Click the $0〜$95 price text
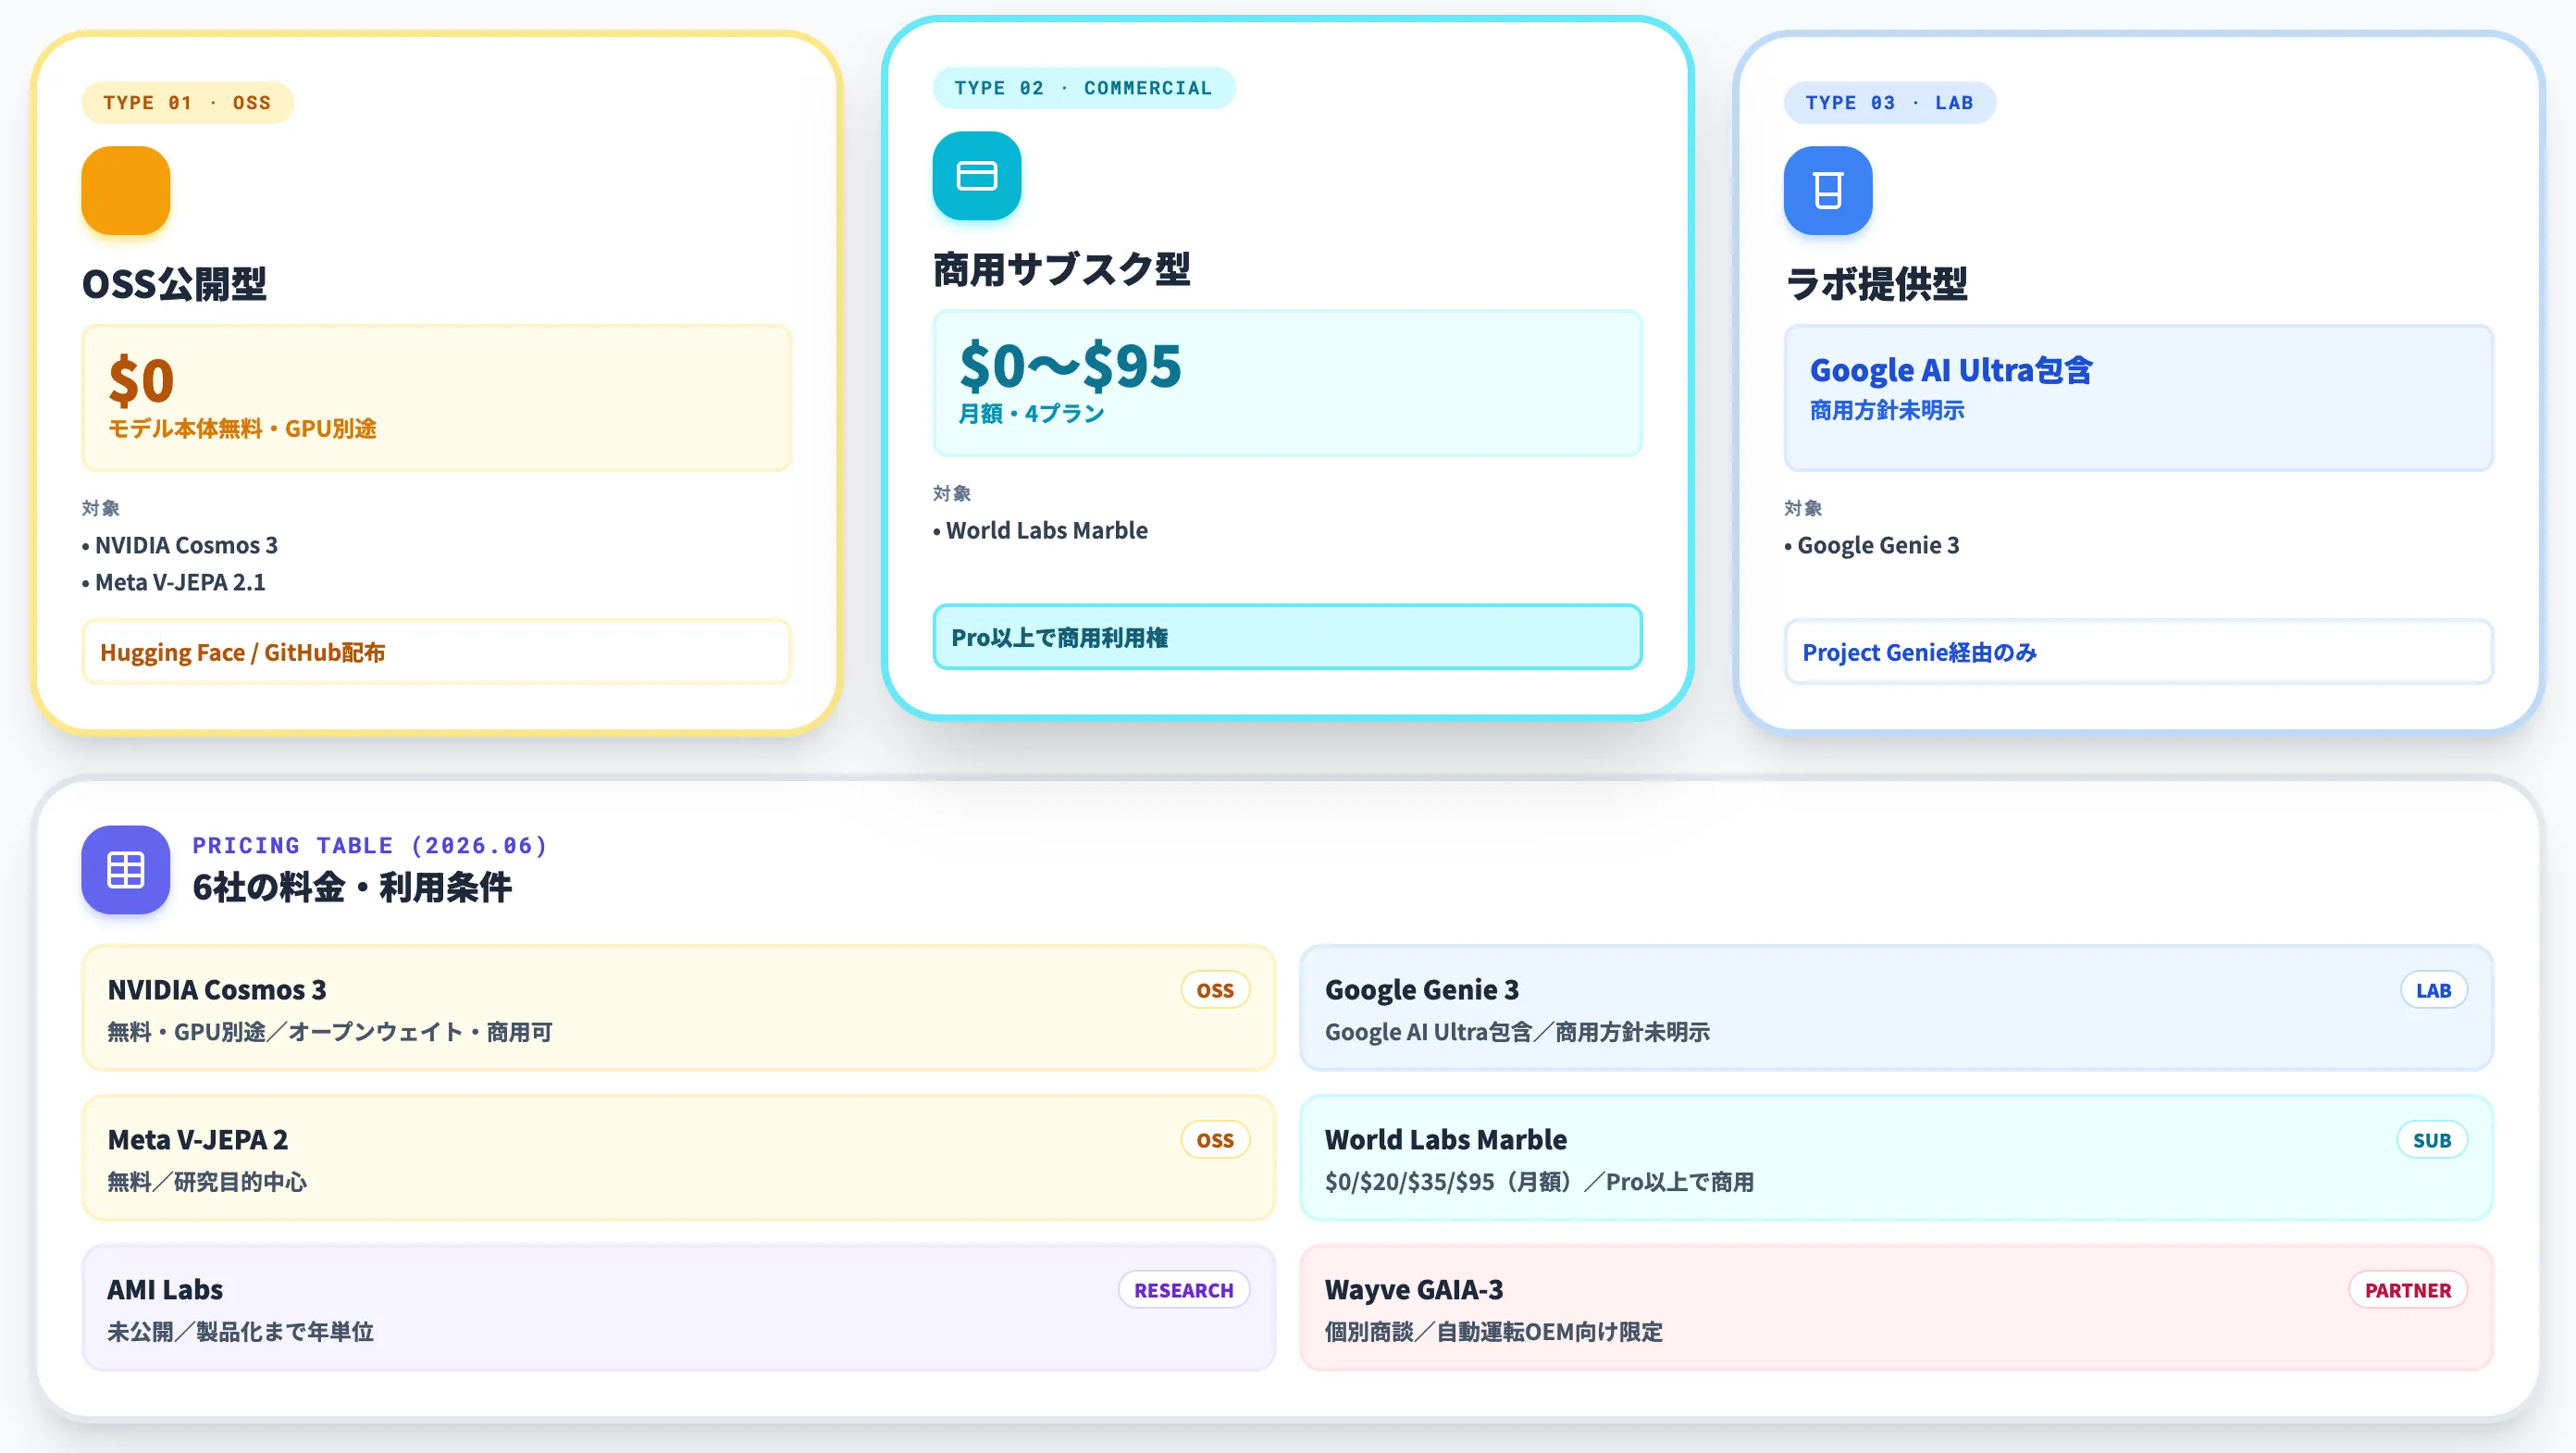The image size is (2576, 1453). point(1070,365)
